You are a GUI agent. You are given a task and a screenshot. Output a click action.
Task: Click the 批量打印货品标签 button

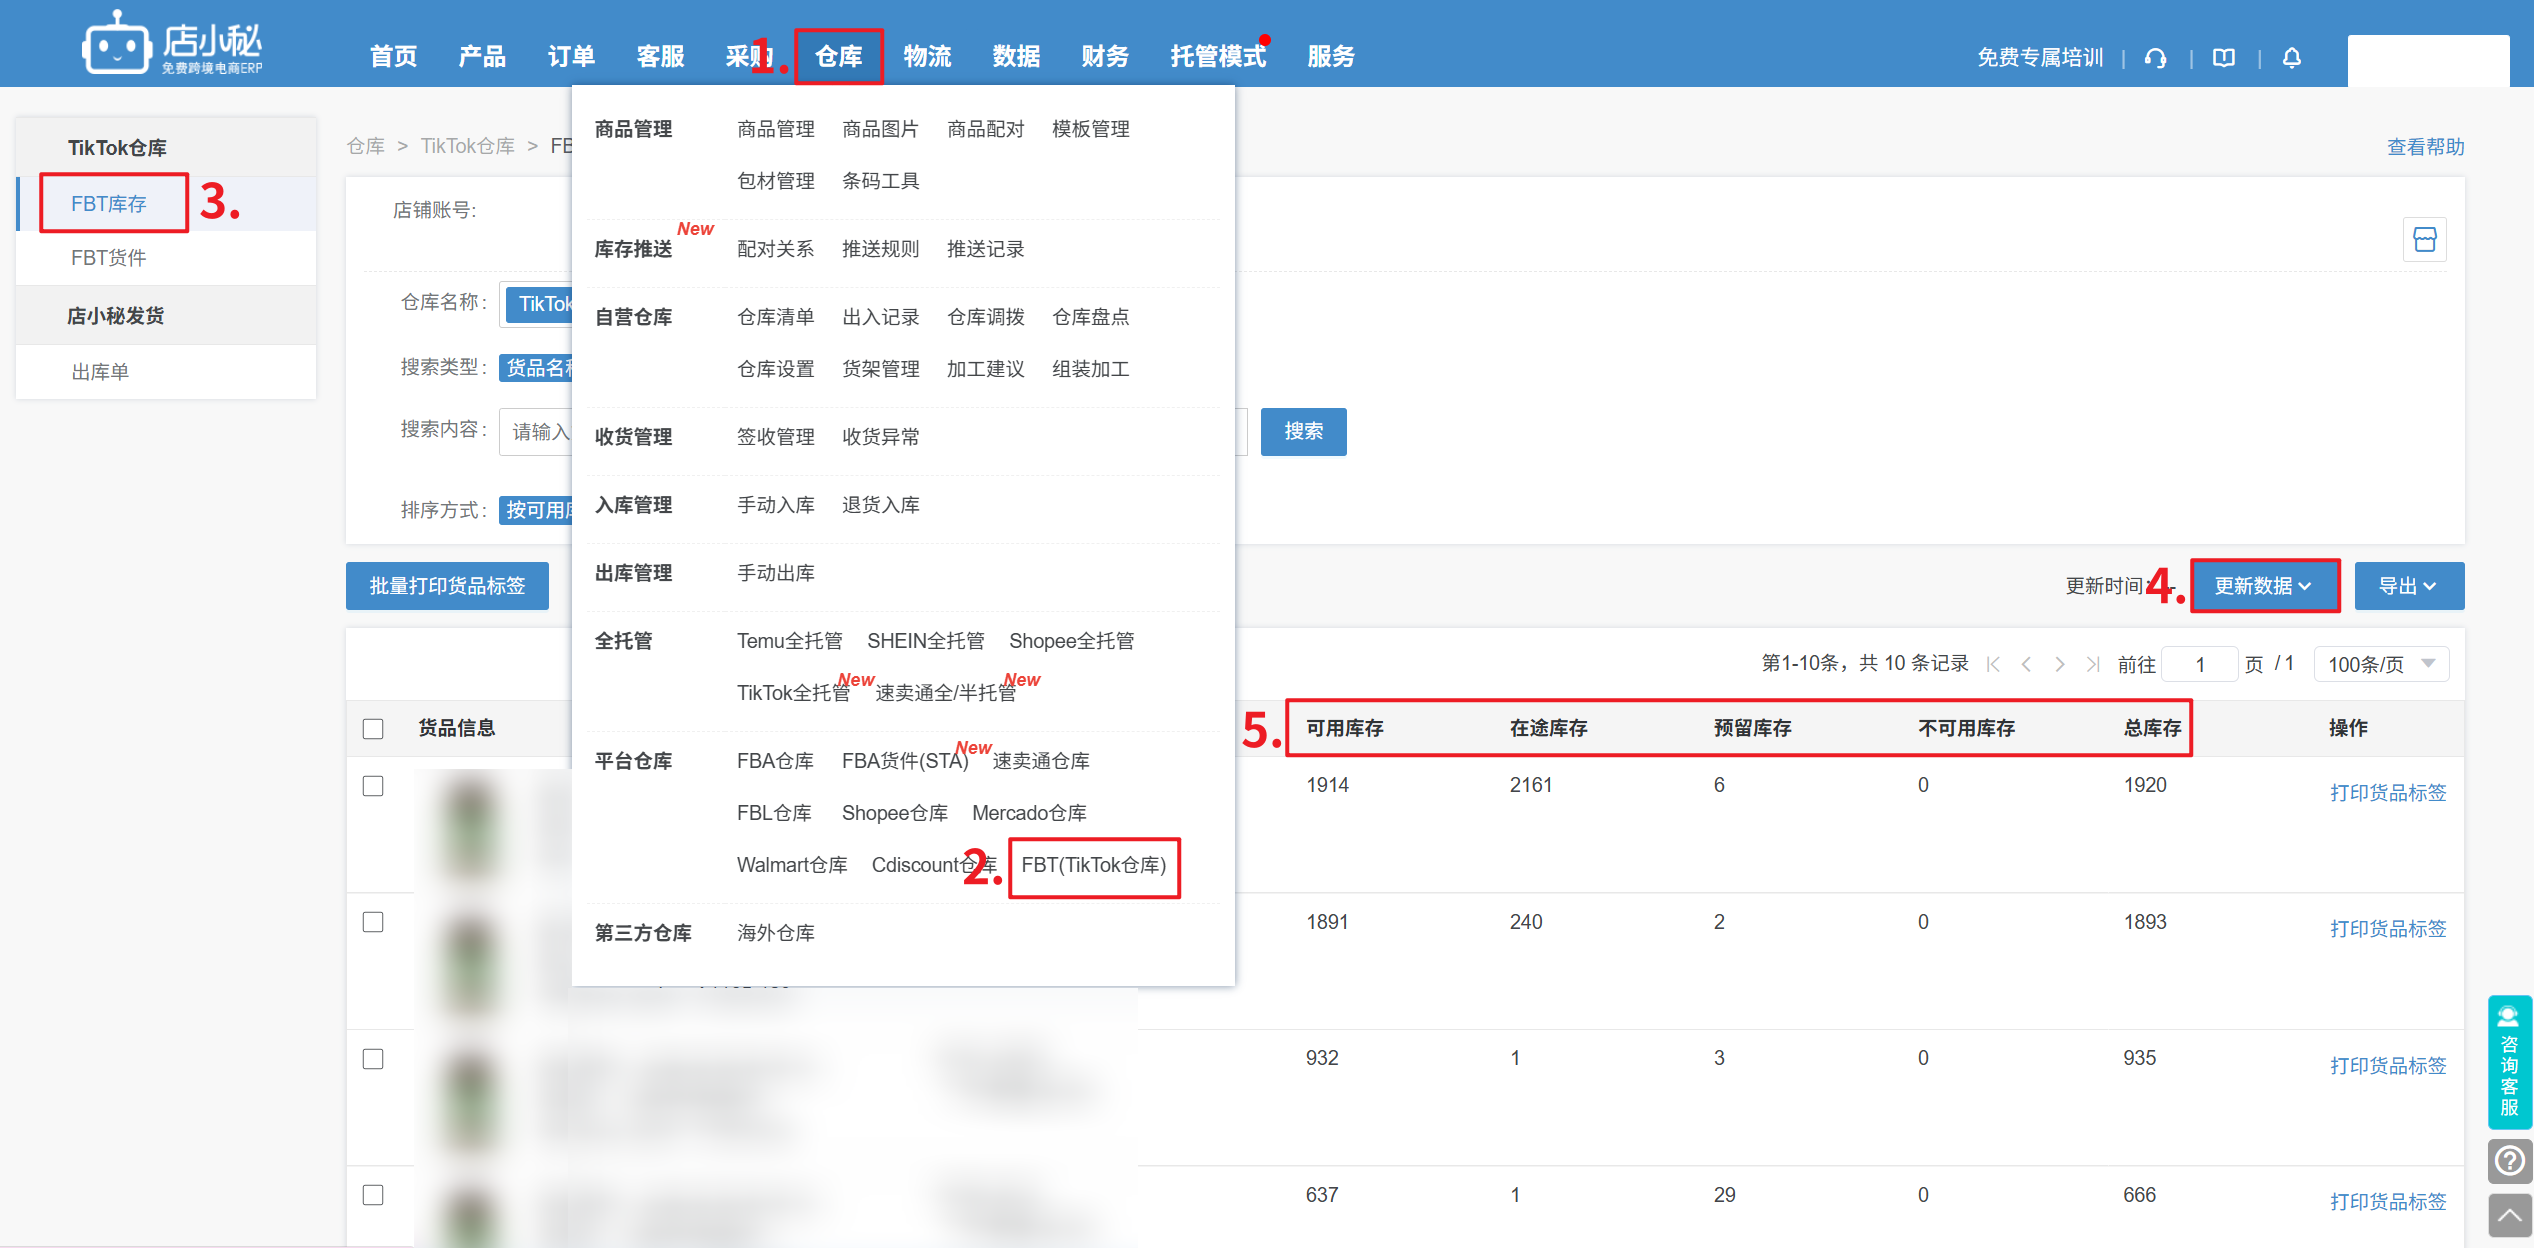click(x=447, y=586)
